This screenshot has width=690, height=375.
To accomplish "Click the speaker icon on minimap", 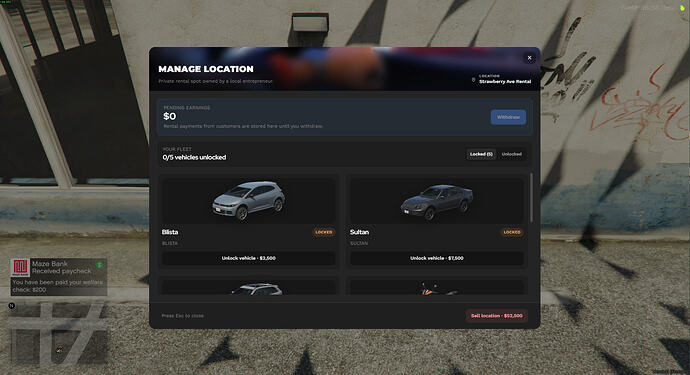I will (x=59, y=350).
